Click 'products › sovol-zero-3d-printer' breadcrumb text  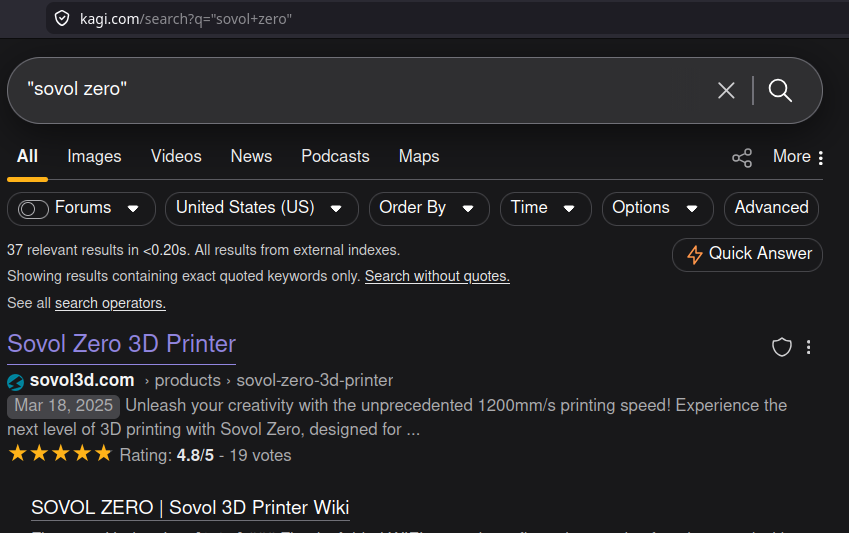coord(274,381)
